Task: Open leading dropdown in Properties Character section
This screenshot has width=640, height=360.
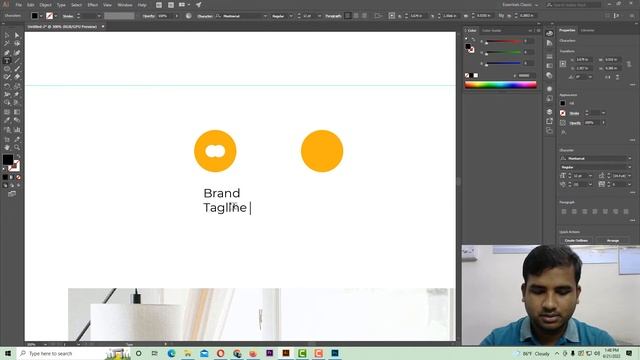Action: coord(629,176)
